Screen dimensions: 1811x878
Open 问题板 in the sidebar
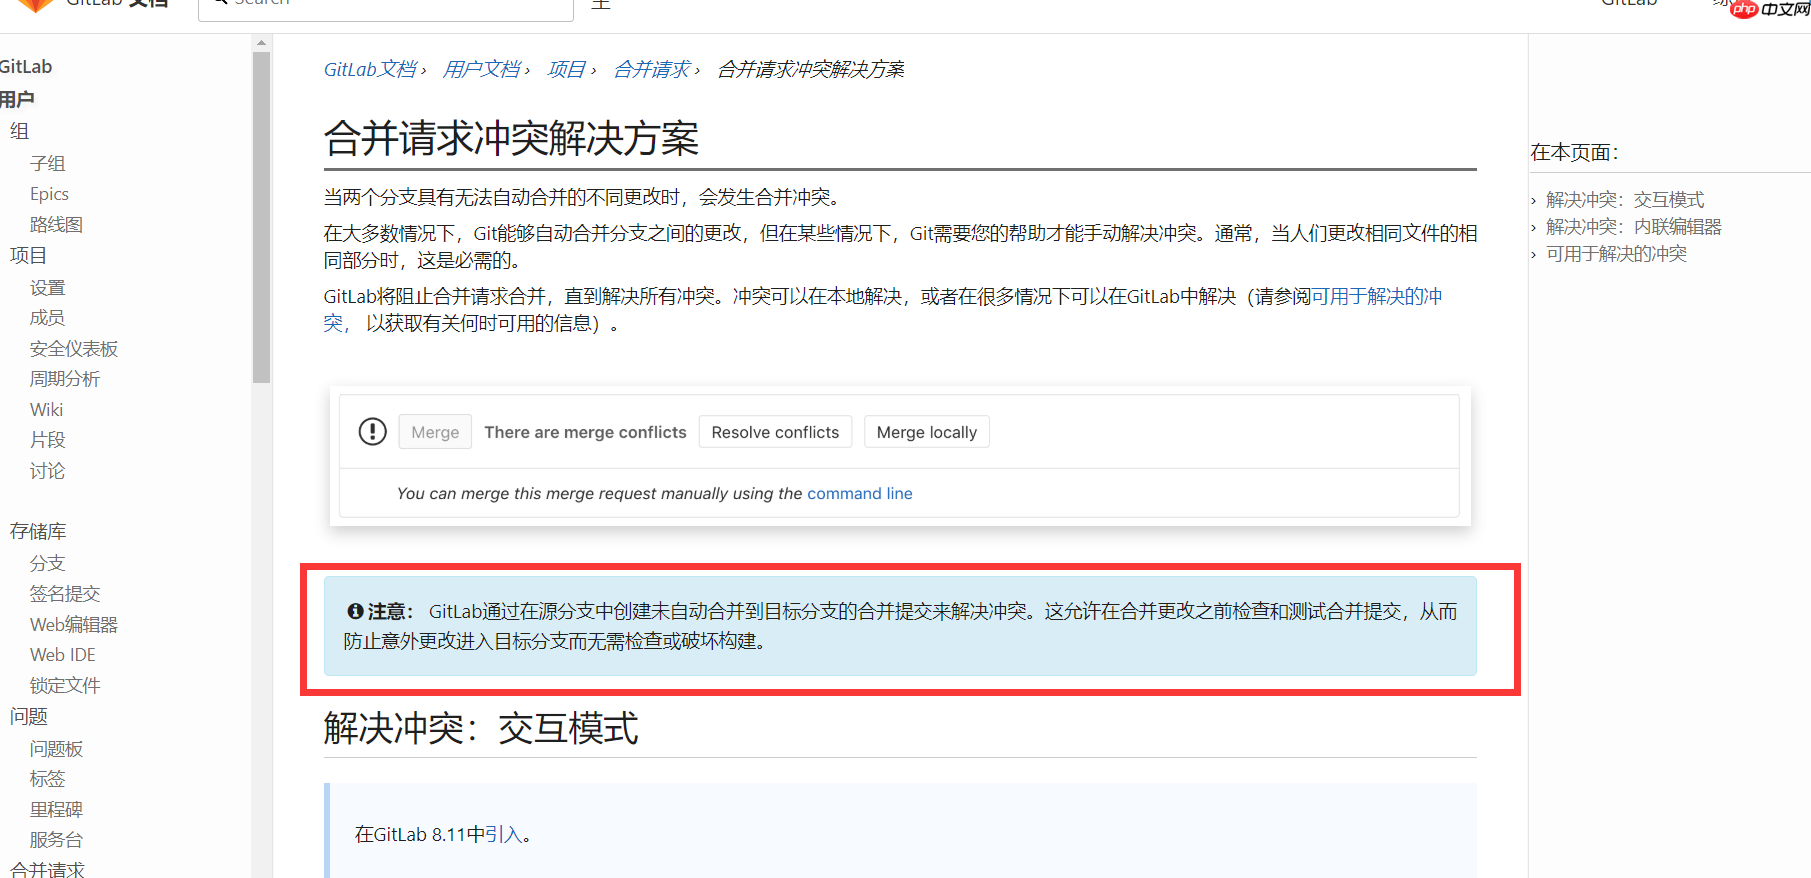click(56, 749)
